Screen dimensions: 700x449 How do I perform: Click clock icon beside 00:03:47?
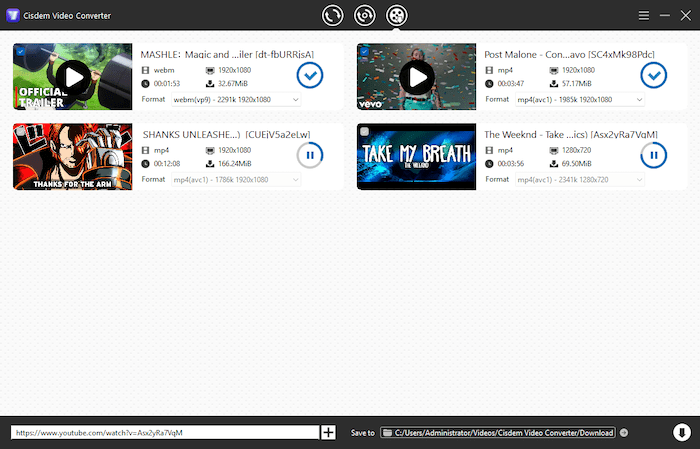coord(489,83)
